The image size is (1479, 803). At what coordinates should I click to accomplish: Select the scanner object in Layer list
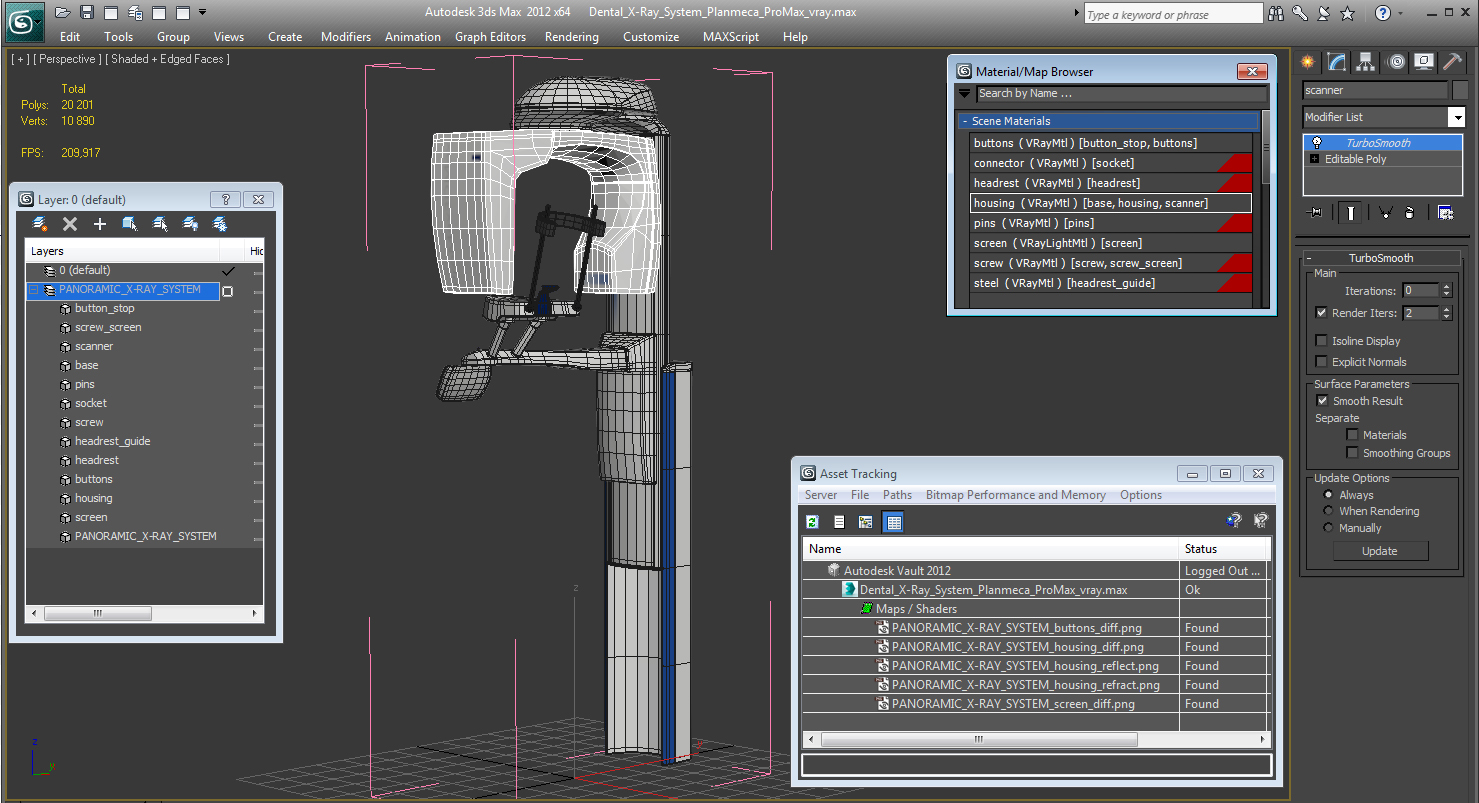coord(94,346)
